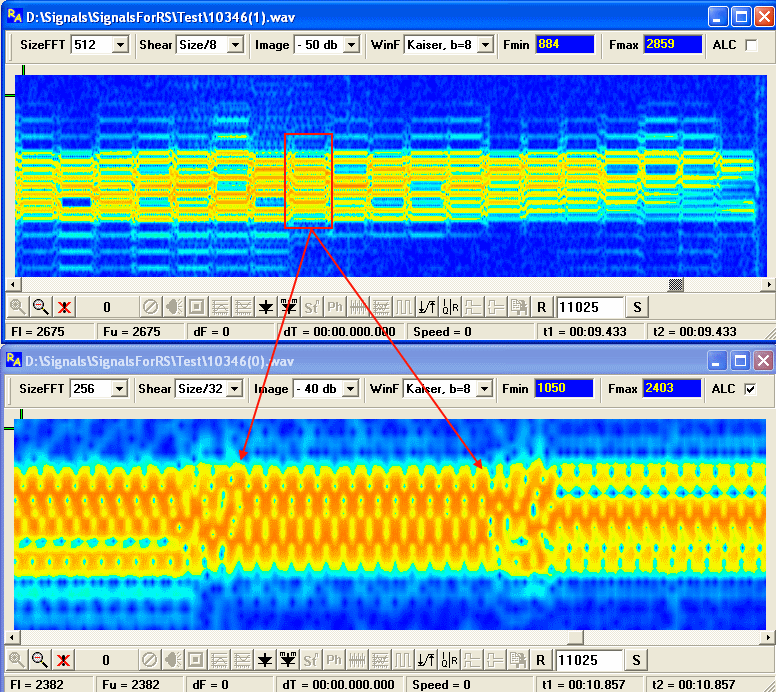This screenshot has width=776, height=692.
Task: Click the Fmax field showing 2403
Action: (671, 389)
